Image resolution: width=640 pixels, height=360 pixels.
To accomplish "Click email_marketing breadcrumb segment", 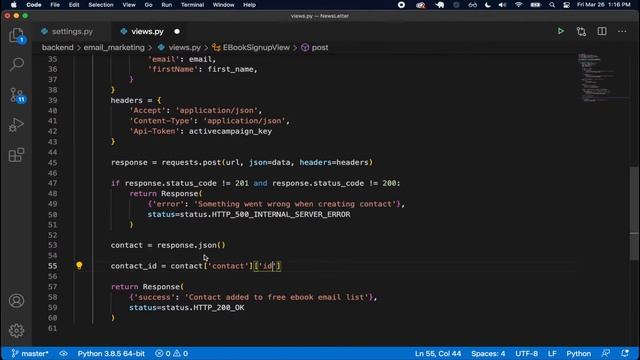I will 114,47.
